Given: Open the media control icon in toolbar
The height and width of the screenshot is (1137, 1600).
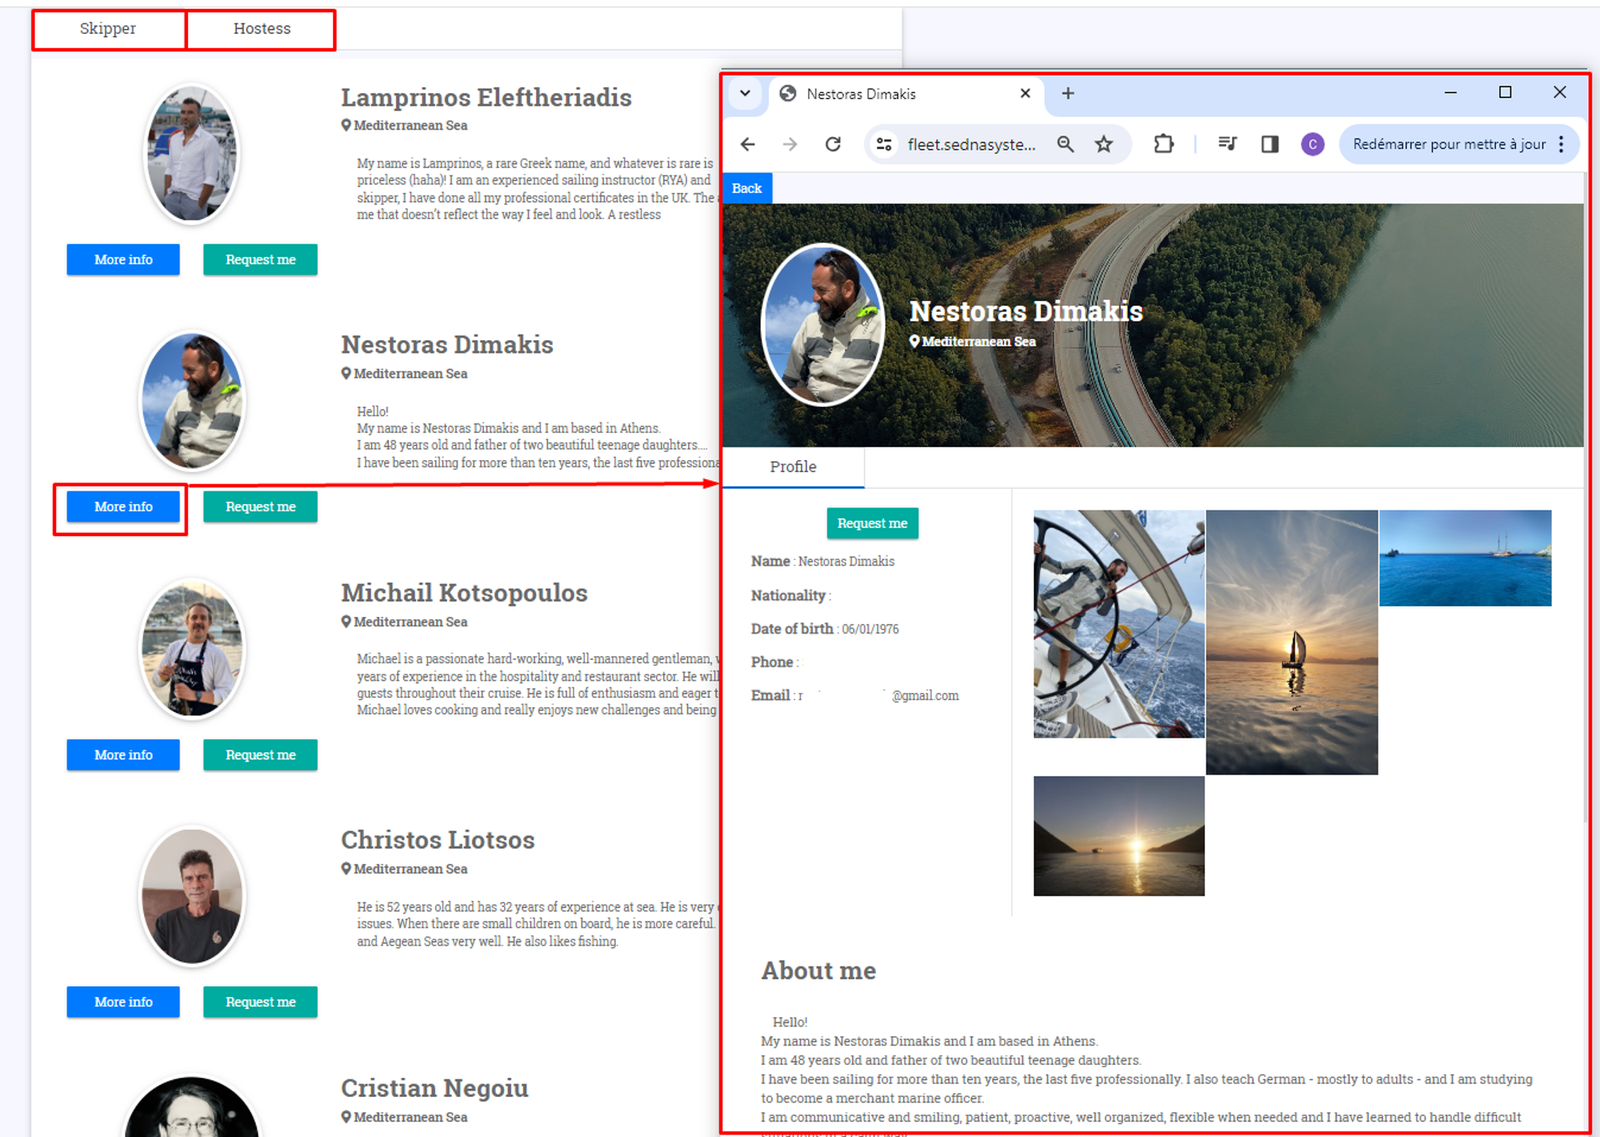Looking at the screenshot, I should point(1228,144).
